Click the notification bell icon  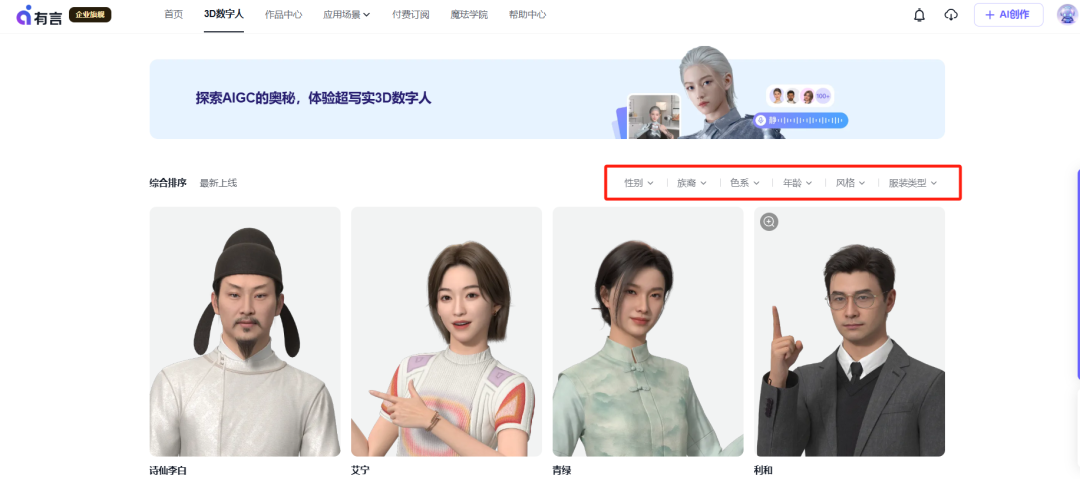(919, 15)
